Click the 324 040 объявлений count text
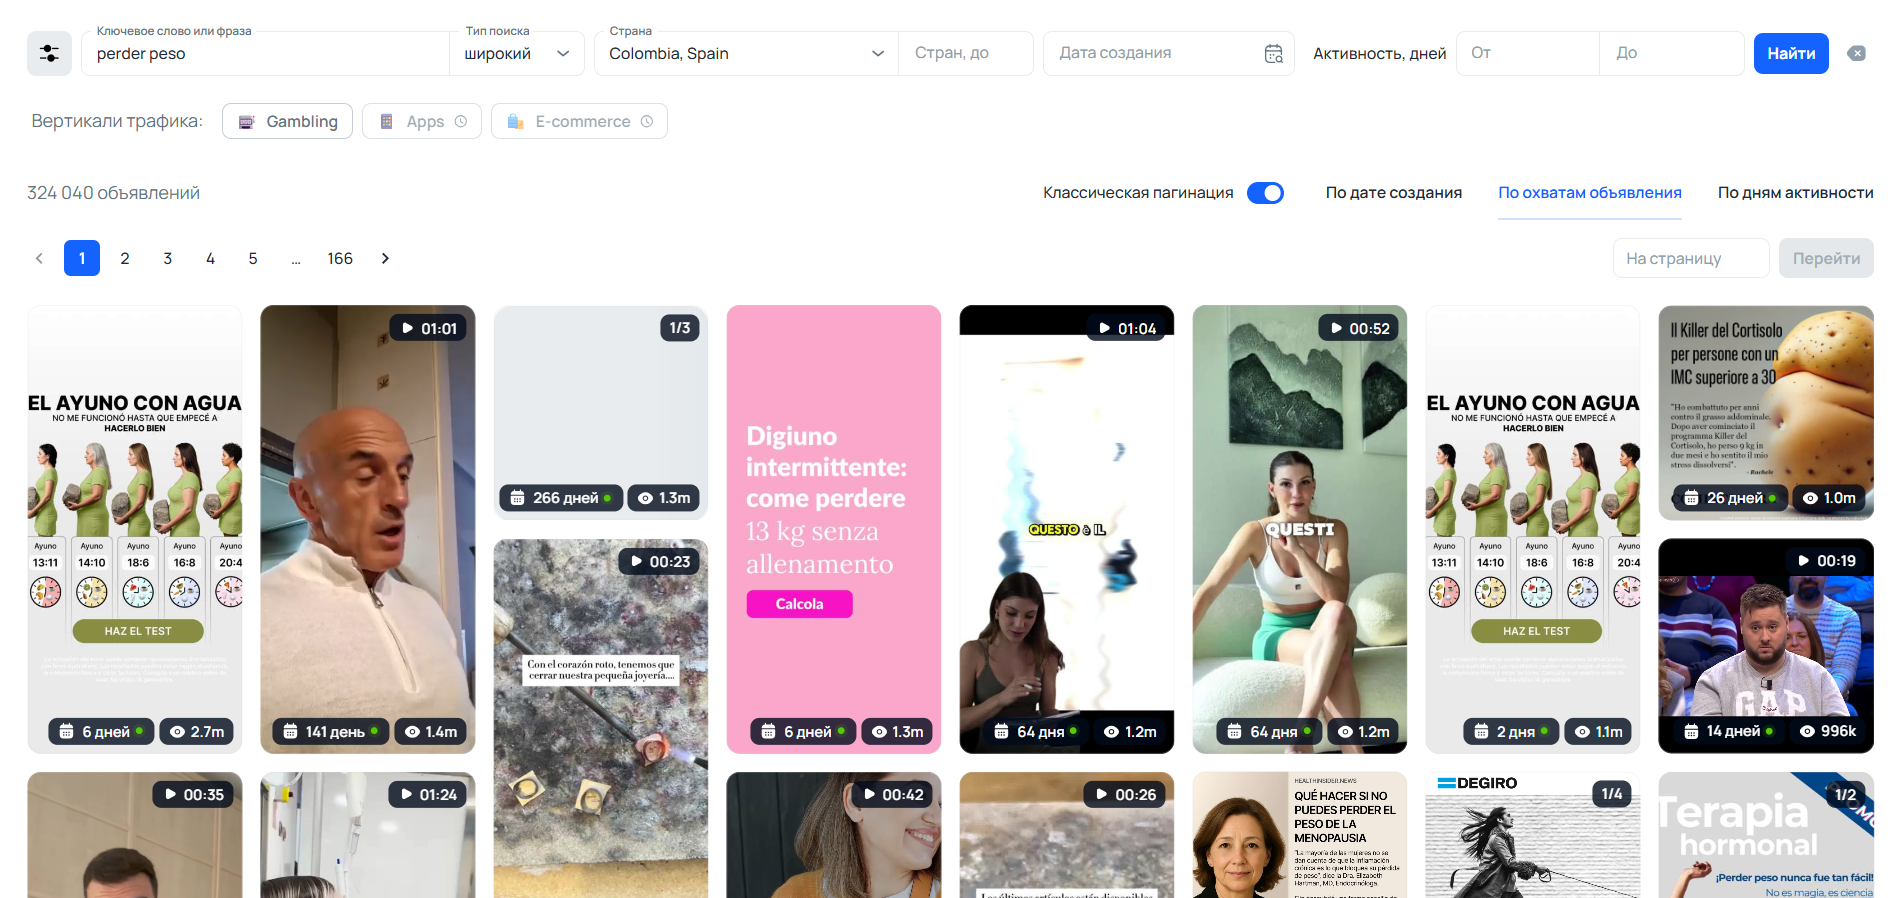 (x=113, y=193)
